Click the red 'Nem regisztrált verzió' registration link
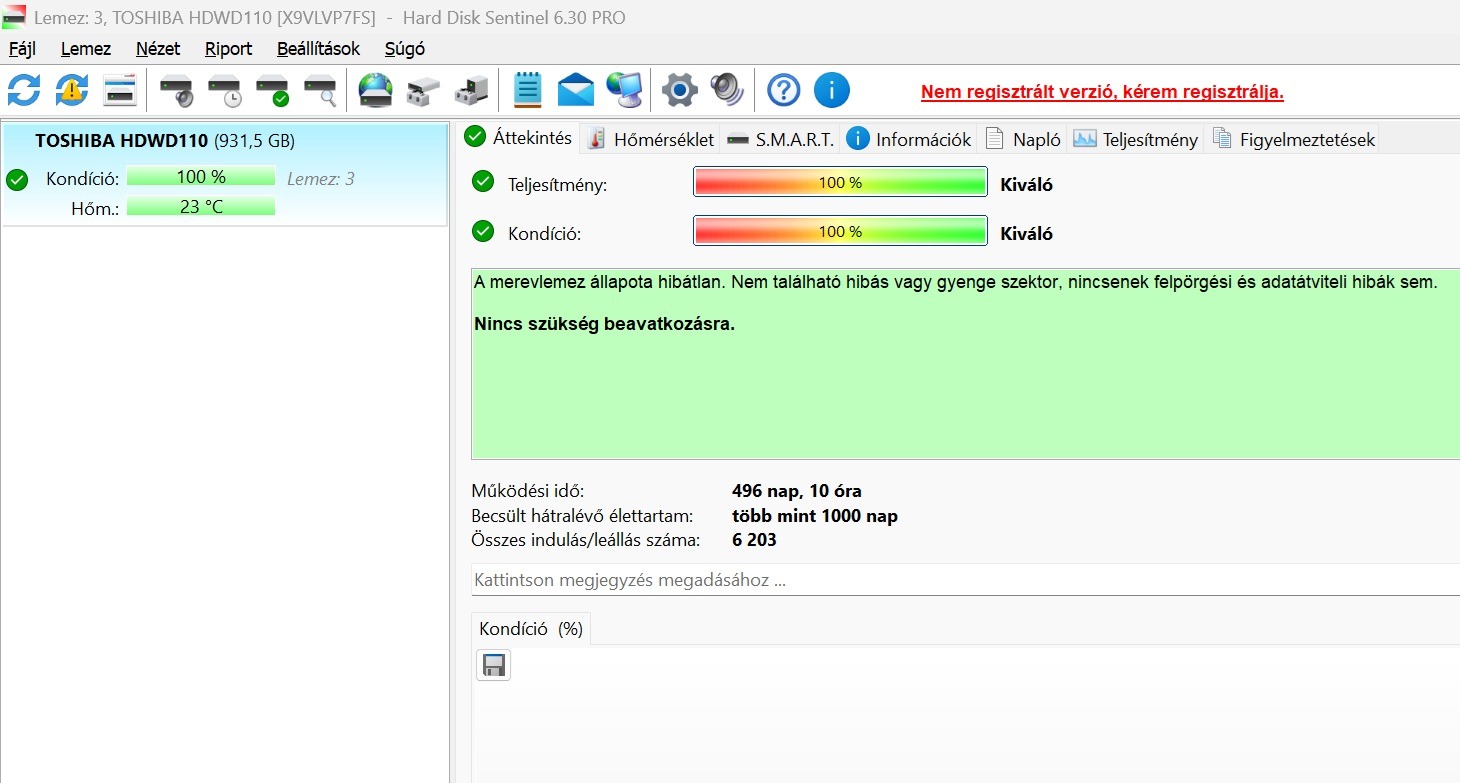 coord(1102,92)
